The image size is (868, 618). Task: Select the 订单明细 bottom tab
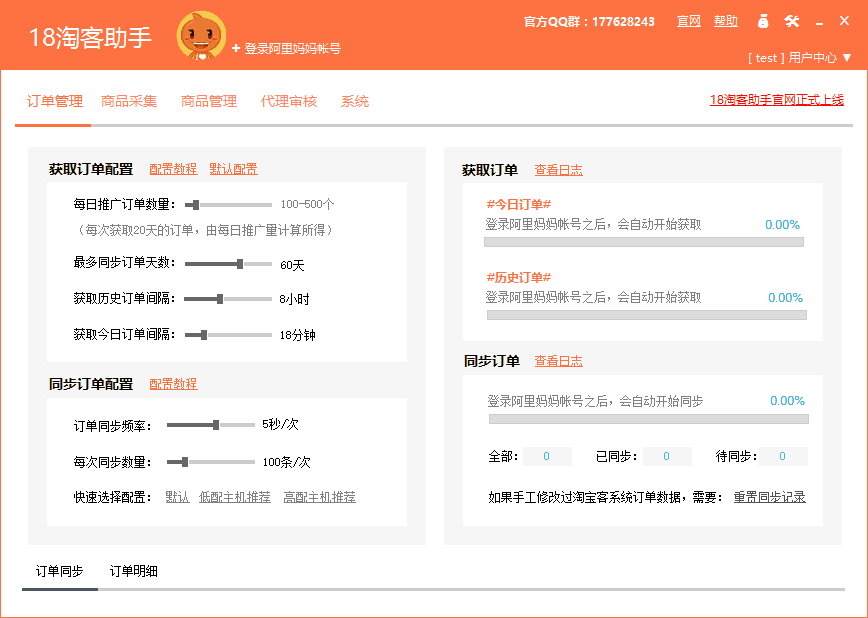point(133,572)
